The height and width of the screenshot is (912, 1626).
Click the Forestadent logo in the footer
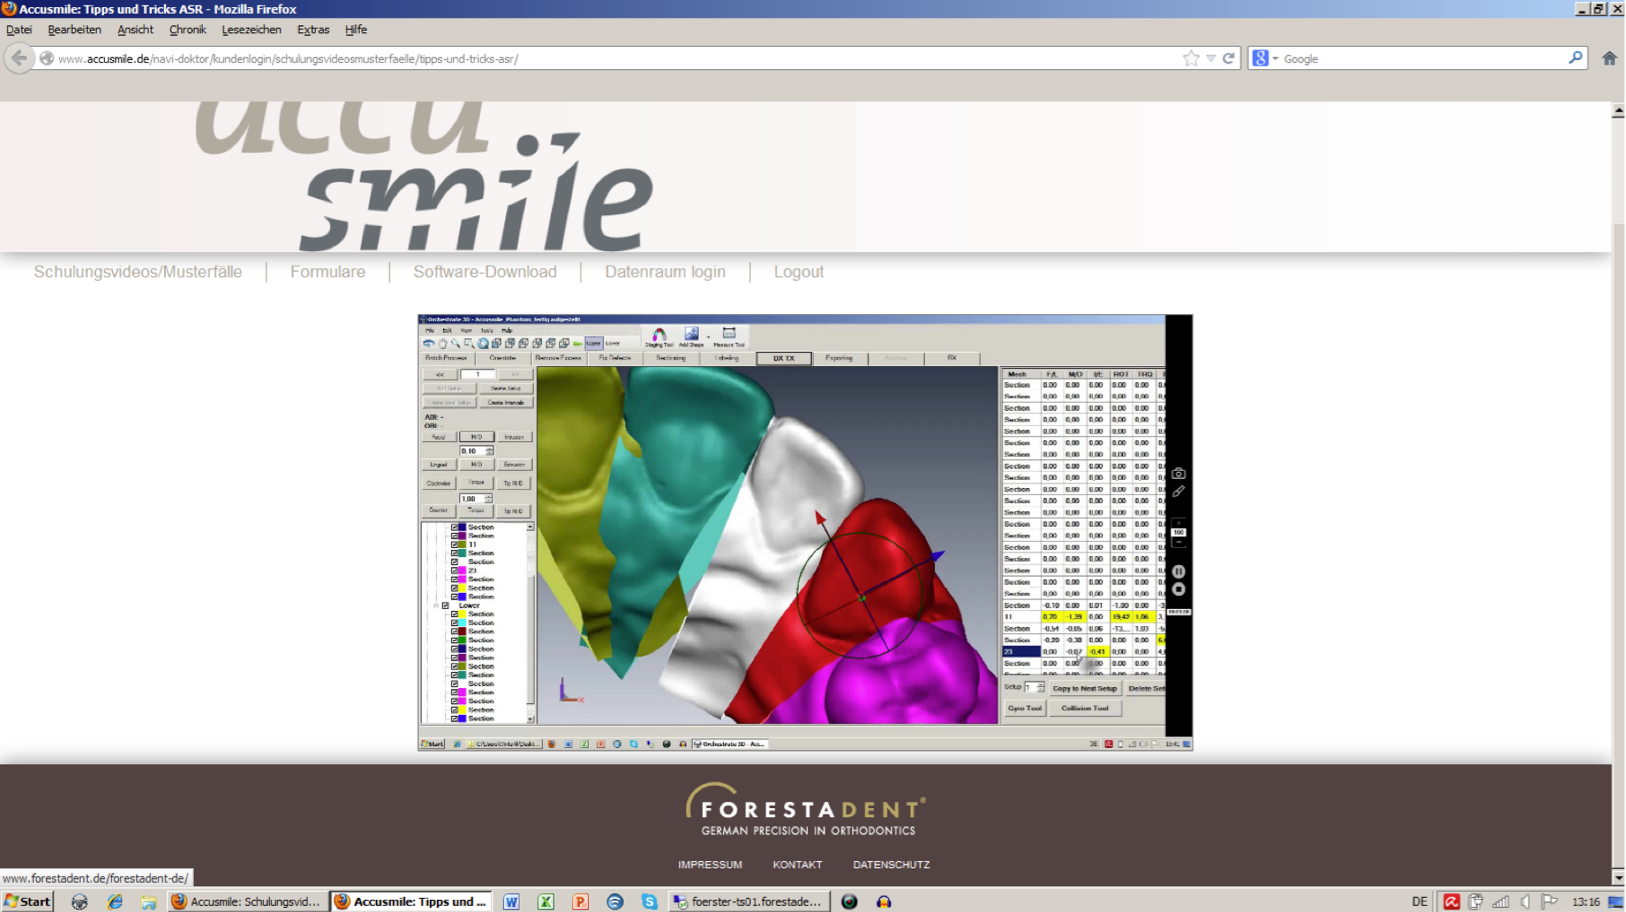(806, 809)
